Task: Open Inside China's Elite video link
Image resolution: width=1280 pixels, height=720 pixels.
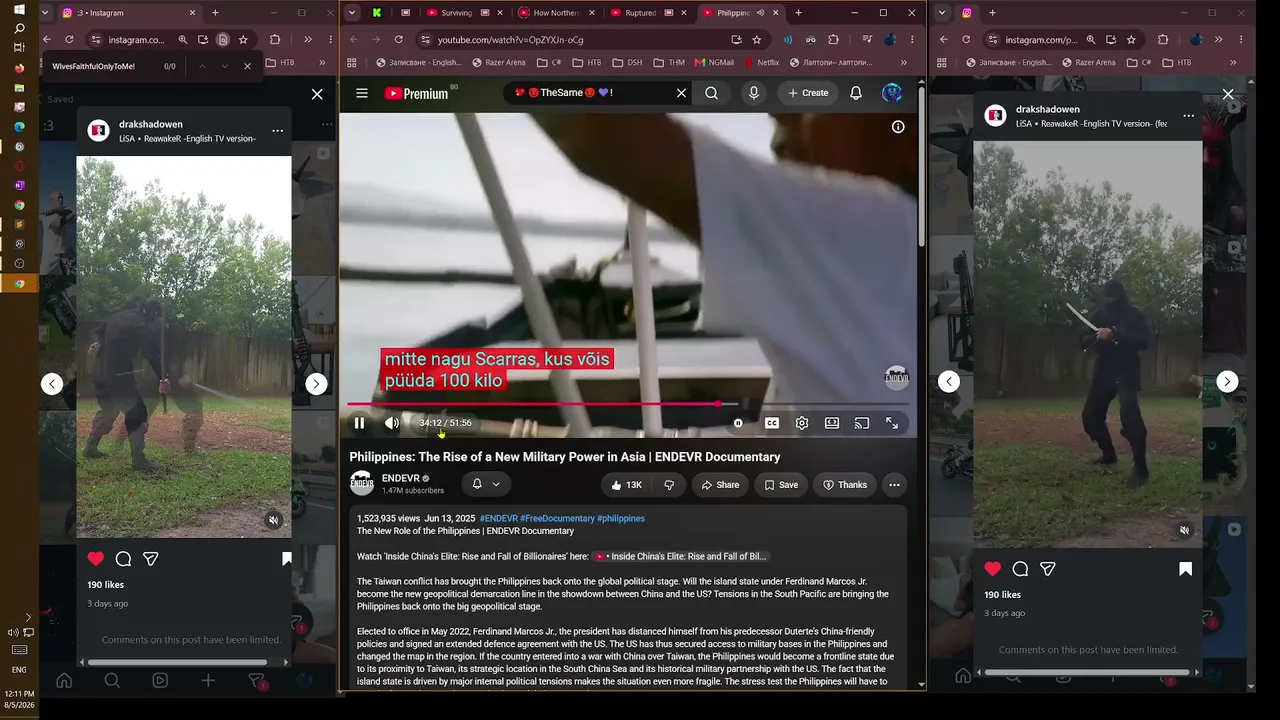Action: [x=681, y=556]
